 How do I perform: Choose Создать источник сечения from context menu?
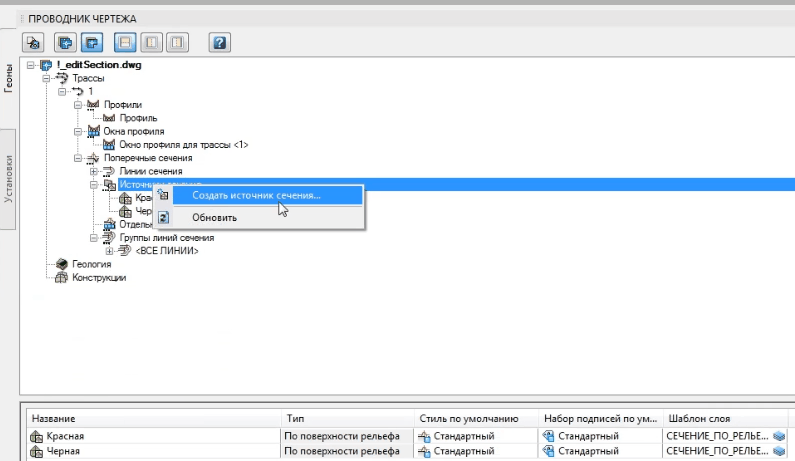(256, 195)
